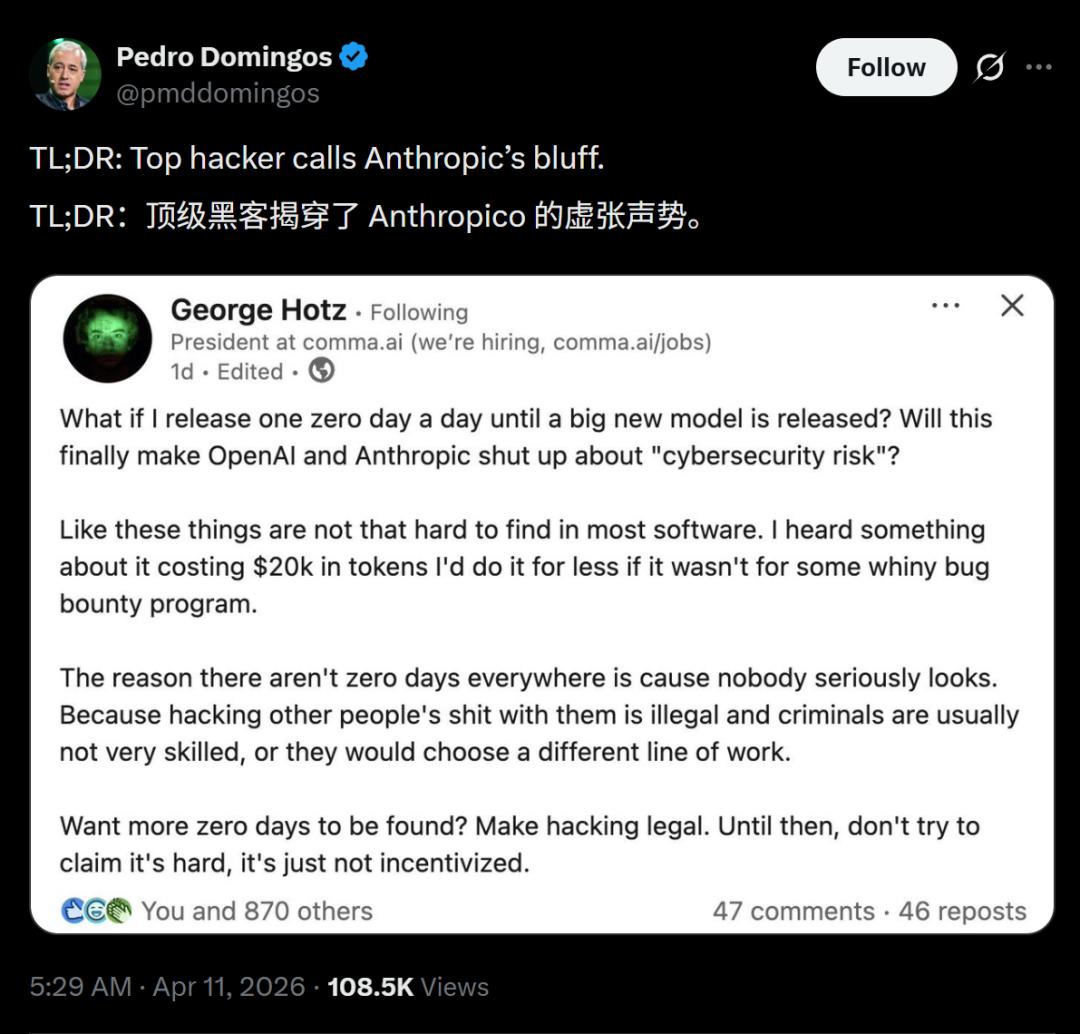Open the "You and 870 others" reactions

[x=257, y=911]
